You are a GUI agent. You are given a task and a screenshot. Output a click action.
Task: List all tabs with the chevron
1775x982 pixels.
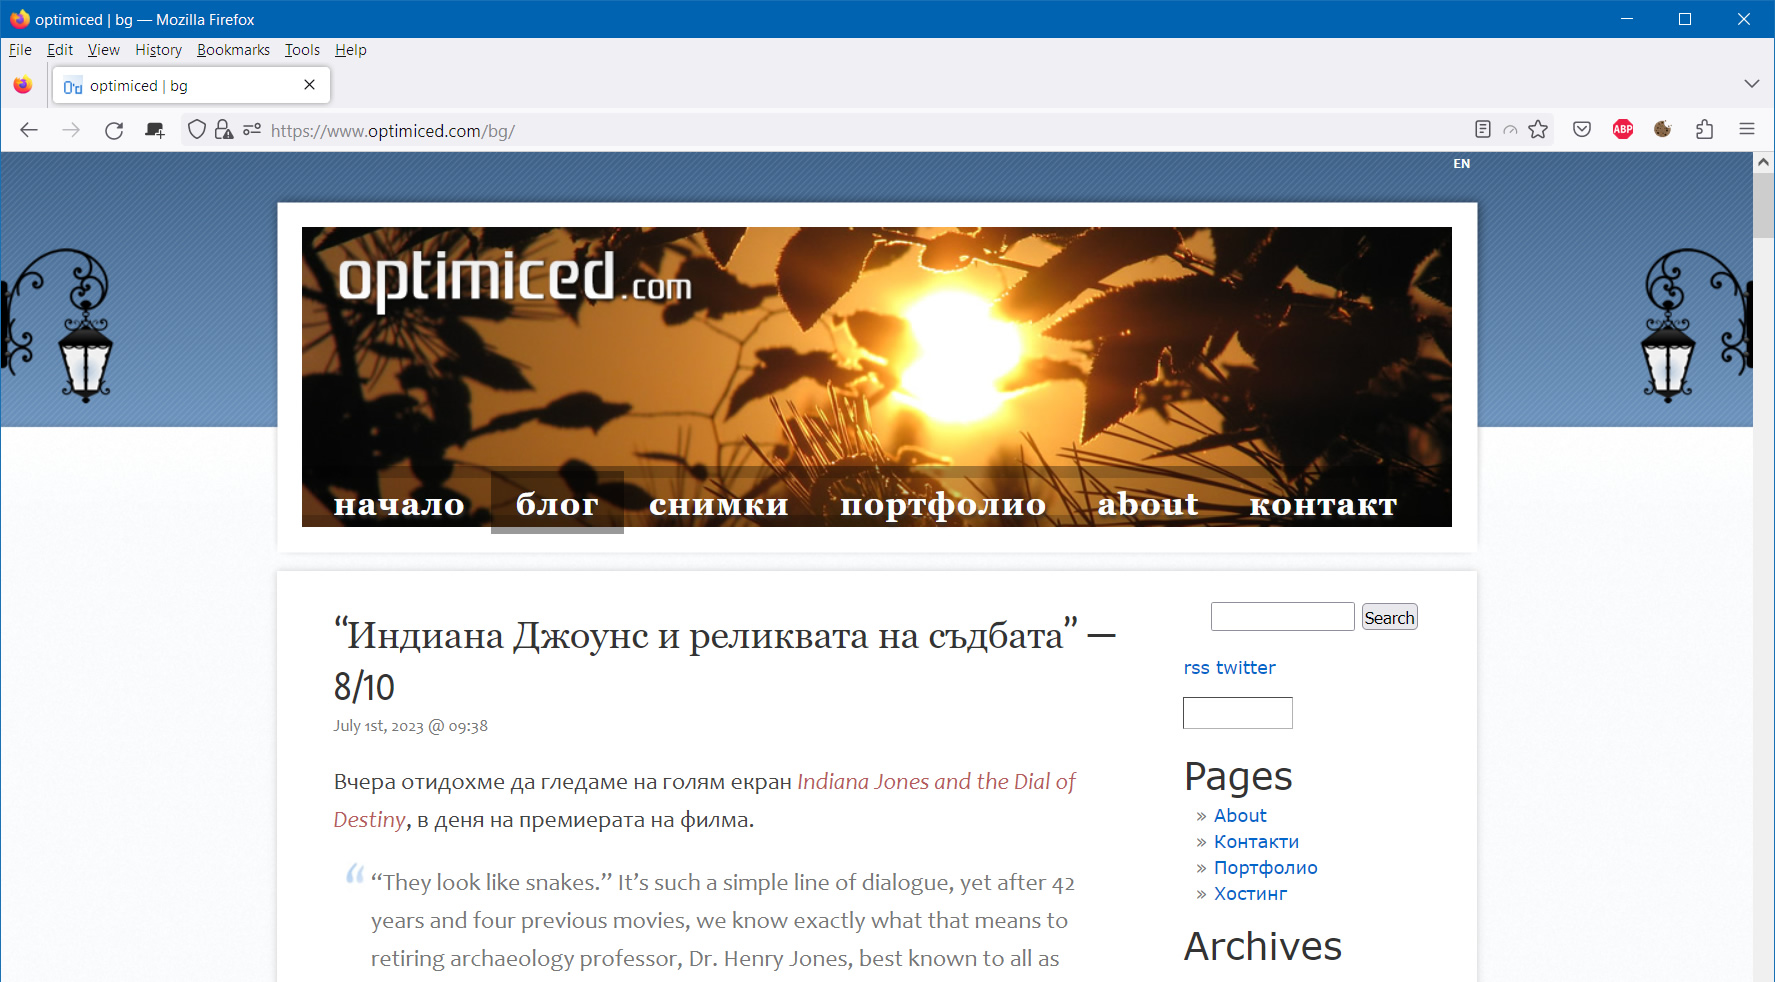(x=1751, y=84)
